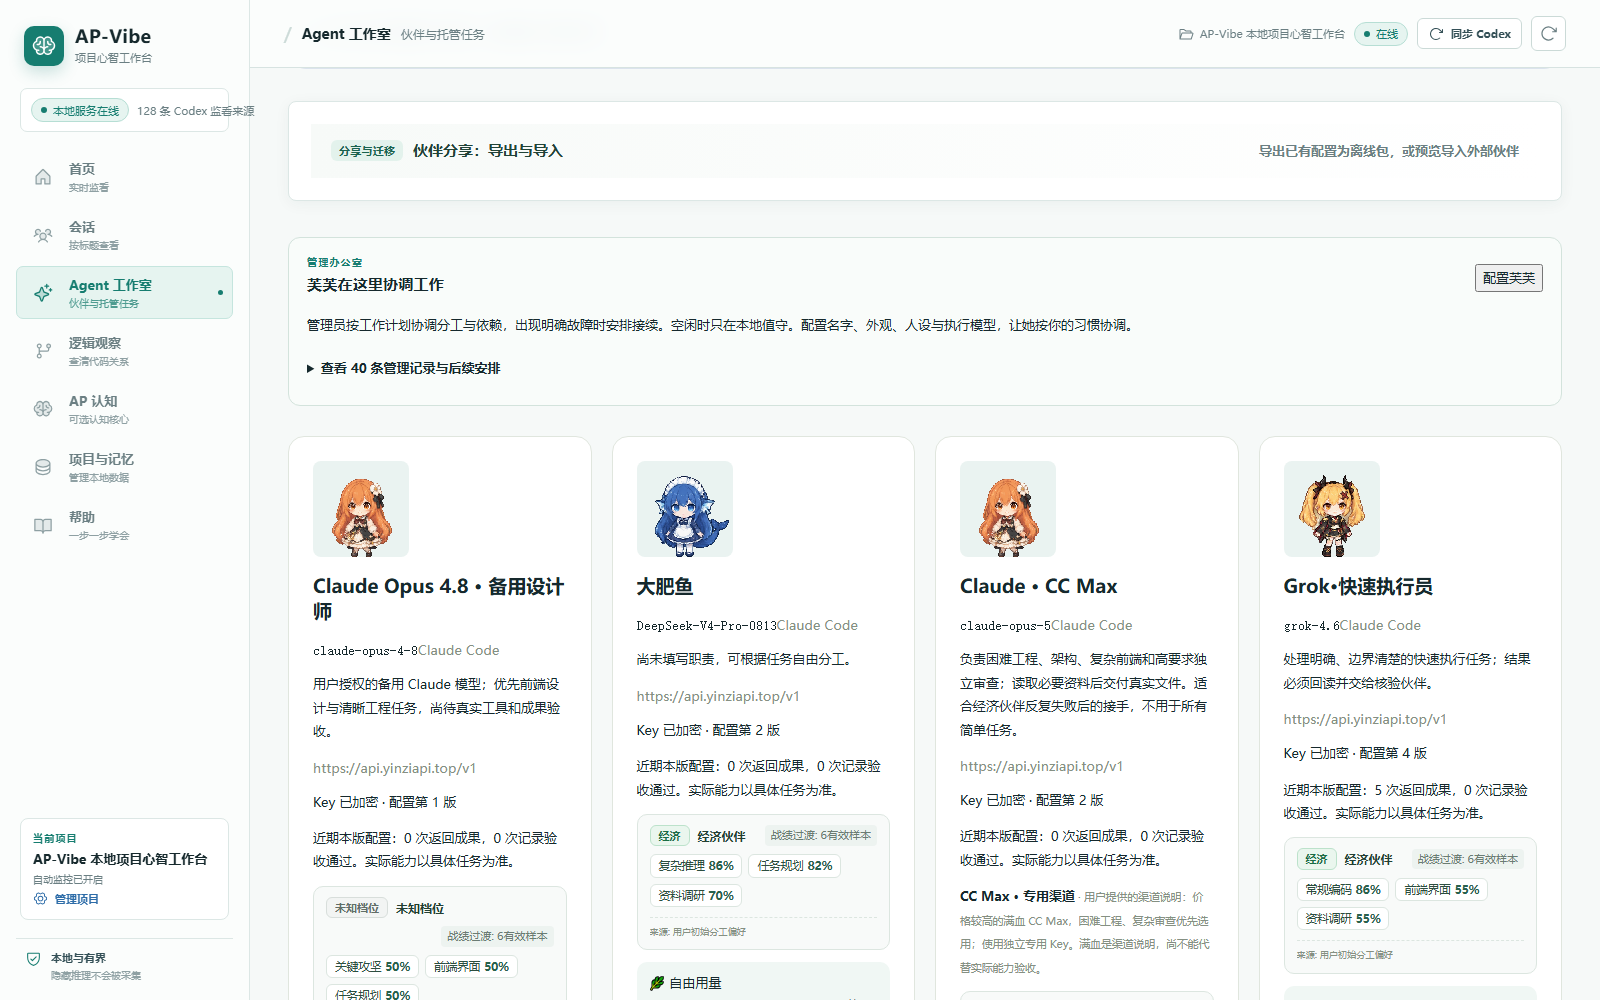Click the 资料调研 55% chip
The width and height of the screenshot is (1600, 1000).
click(x=1342, y=918)
